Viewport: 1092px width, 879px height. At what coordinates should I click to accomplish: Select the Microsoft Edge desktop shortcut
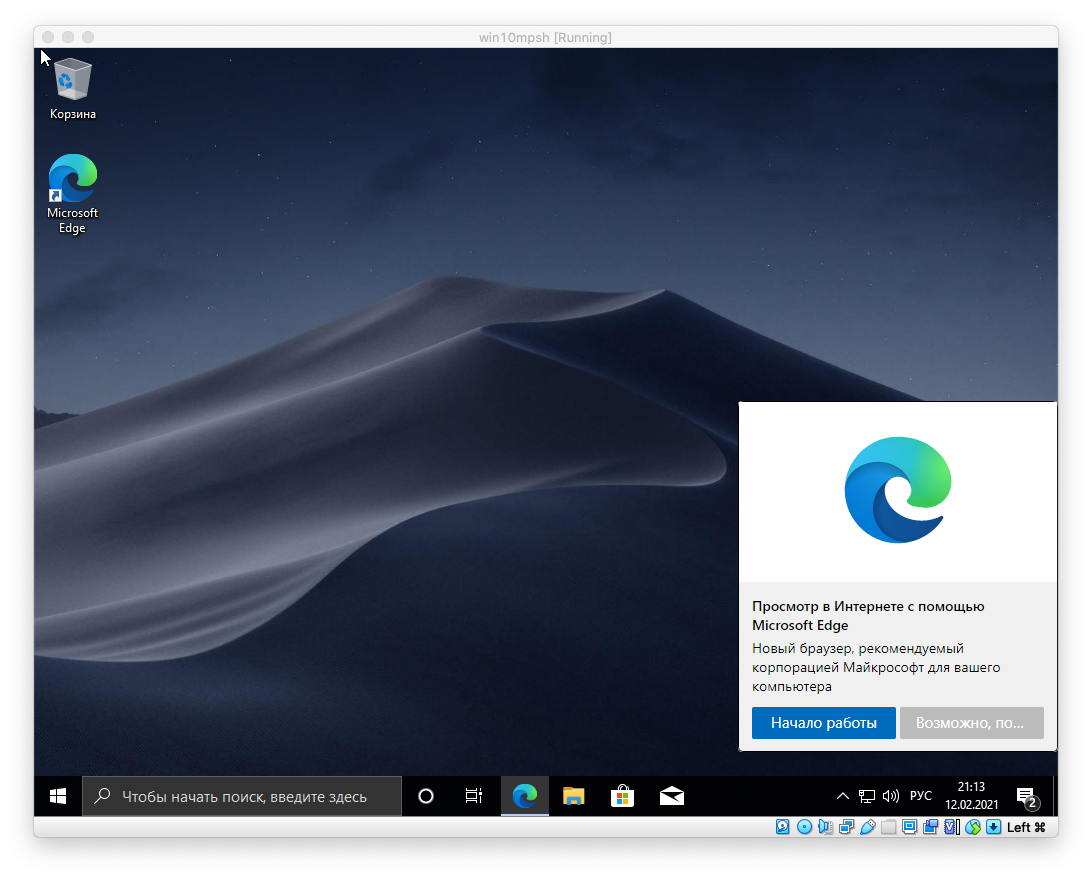point(72,194)
